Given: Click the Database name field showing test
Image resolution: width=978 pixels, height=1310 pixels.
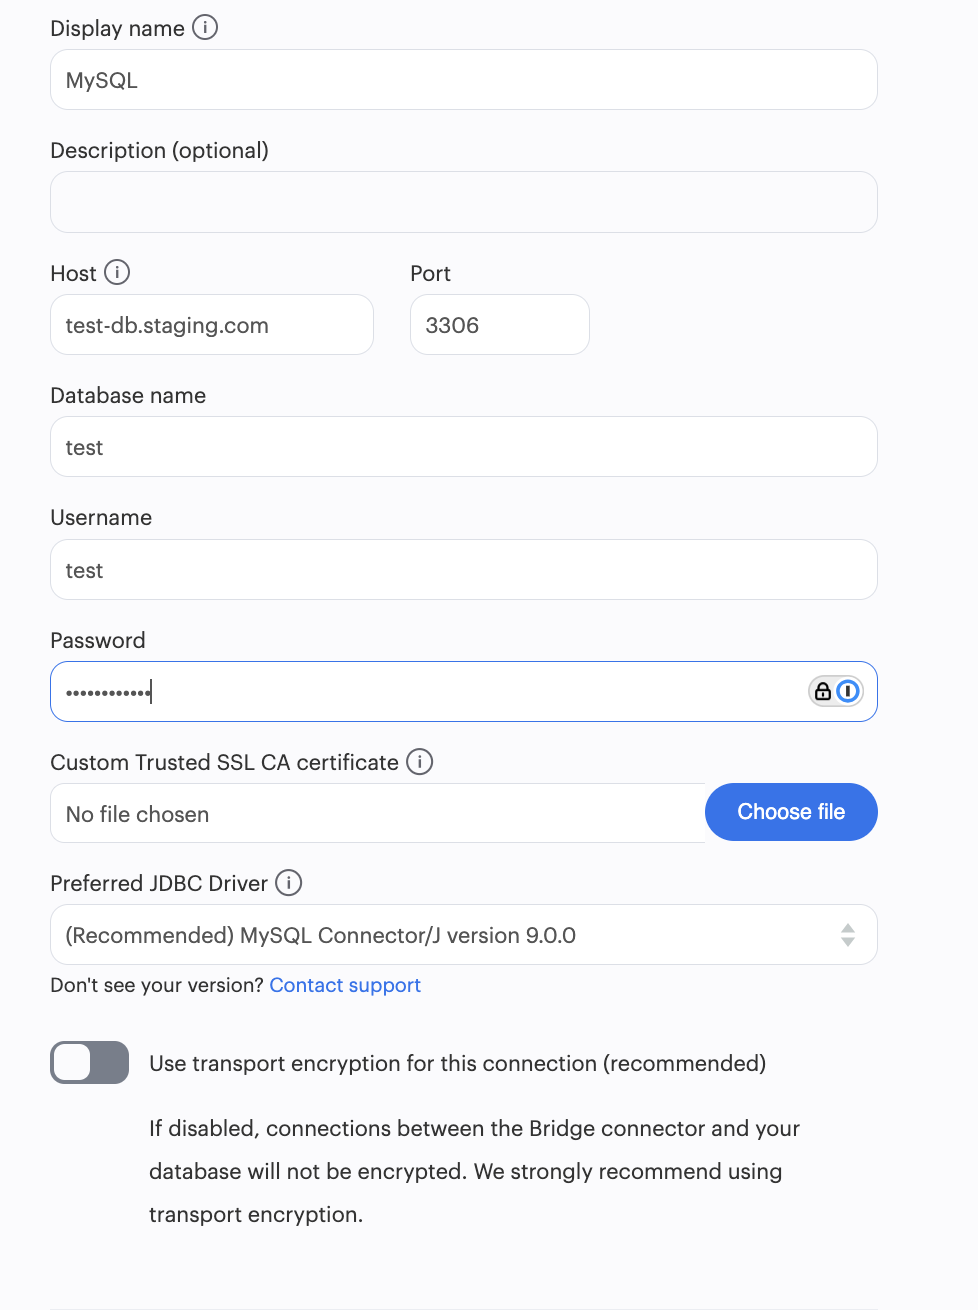Looking at the screenshot, I should coord(463,446).
